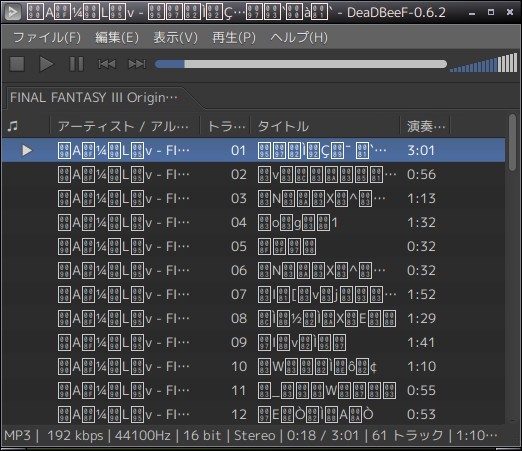Minimize the DeaDBeeF window
This screenshot has width=522, height=451.
(472, 13)
